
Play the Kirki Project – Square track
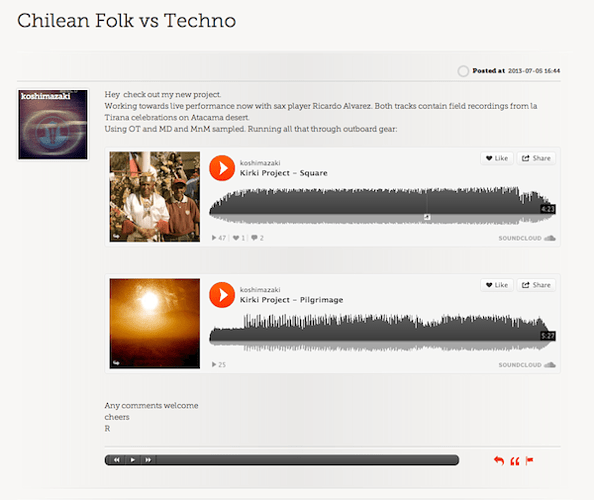[222, 168]
